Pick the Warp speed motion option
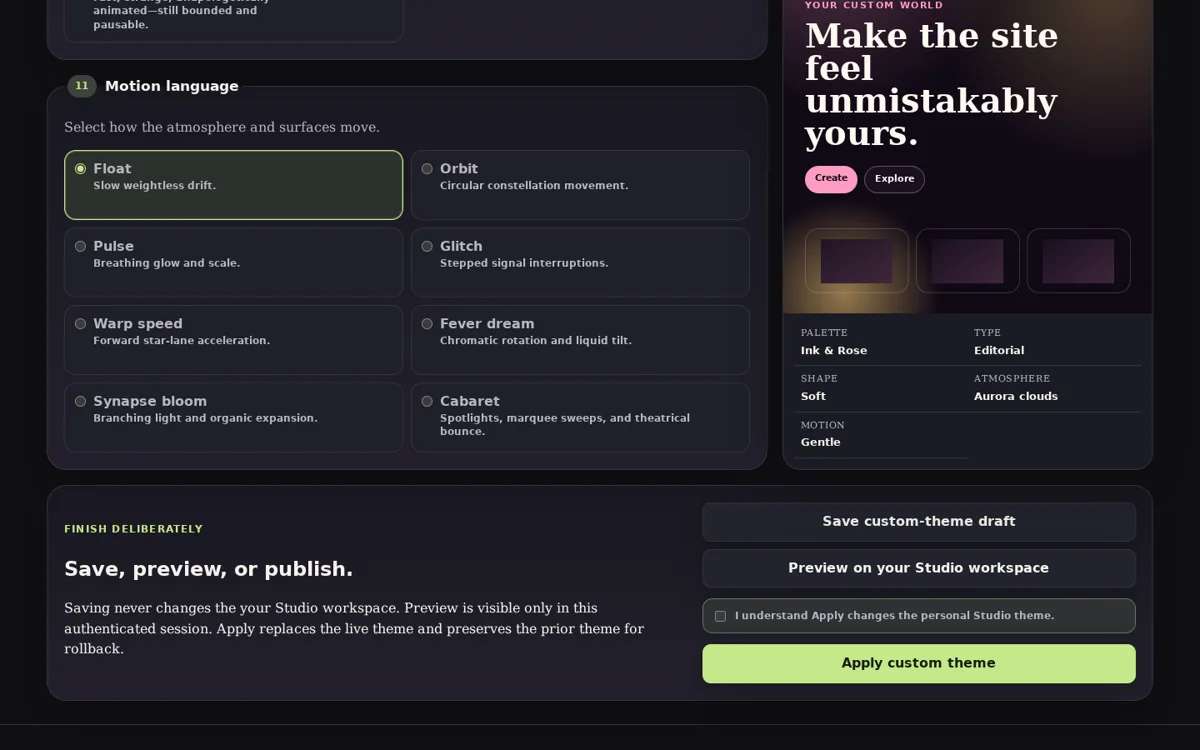The height and width of the screenshot is (750, 1200). [81, 324]
